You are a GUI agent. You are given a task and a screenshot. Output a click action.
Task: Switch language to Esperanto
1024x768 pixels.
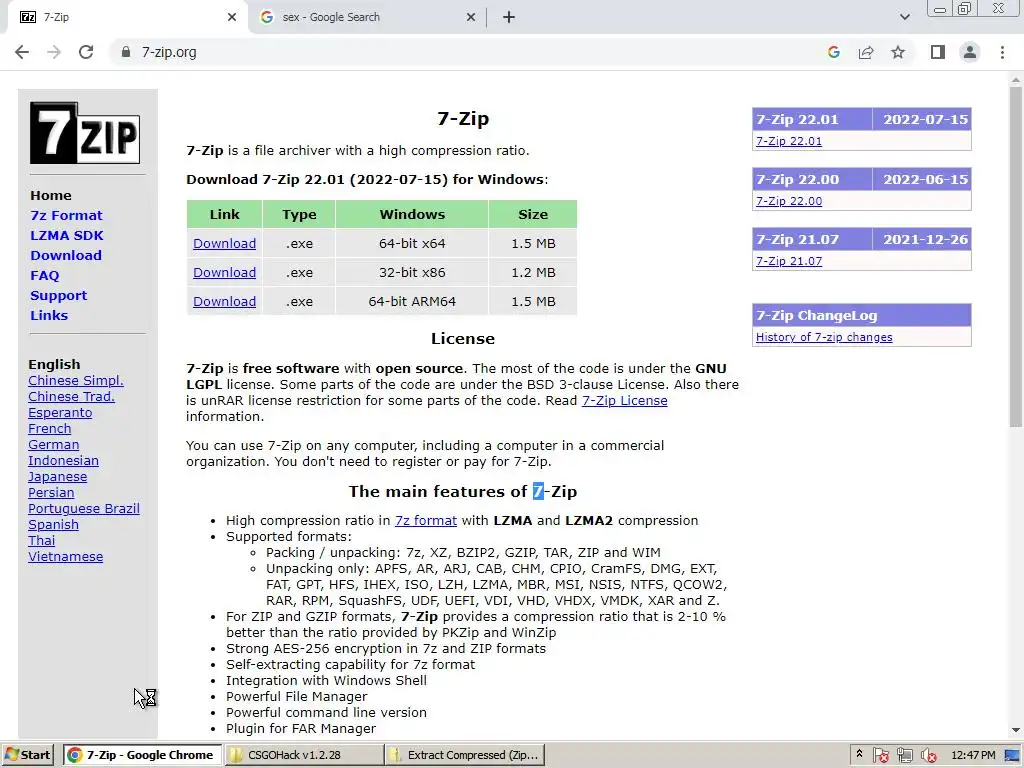[60, 413]
